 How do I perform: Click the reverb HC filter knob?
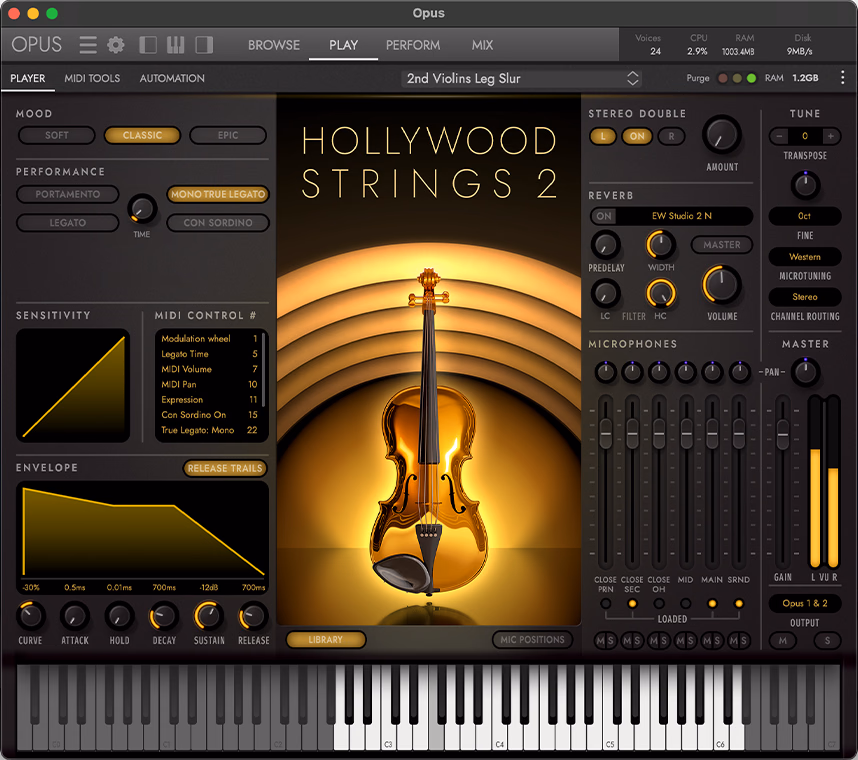point(660,293)
